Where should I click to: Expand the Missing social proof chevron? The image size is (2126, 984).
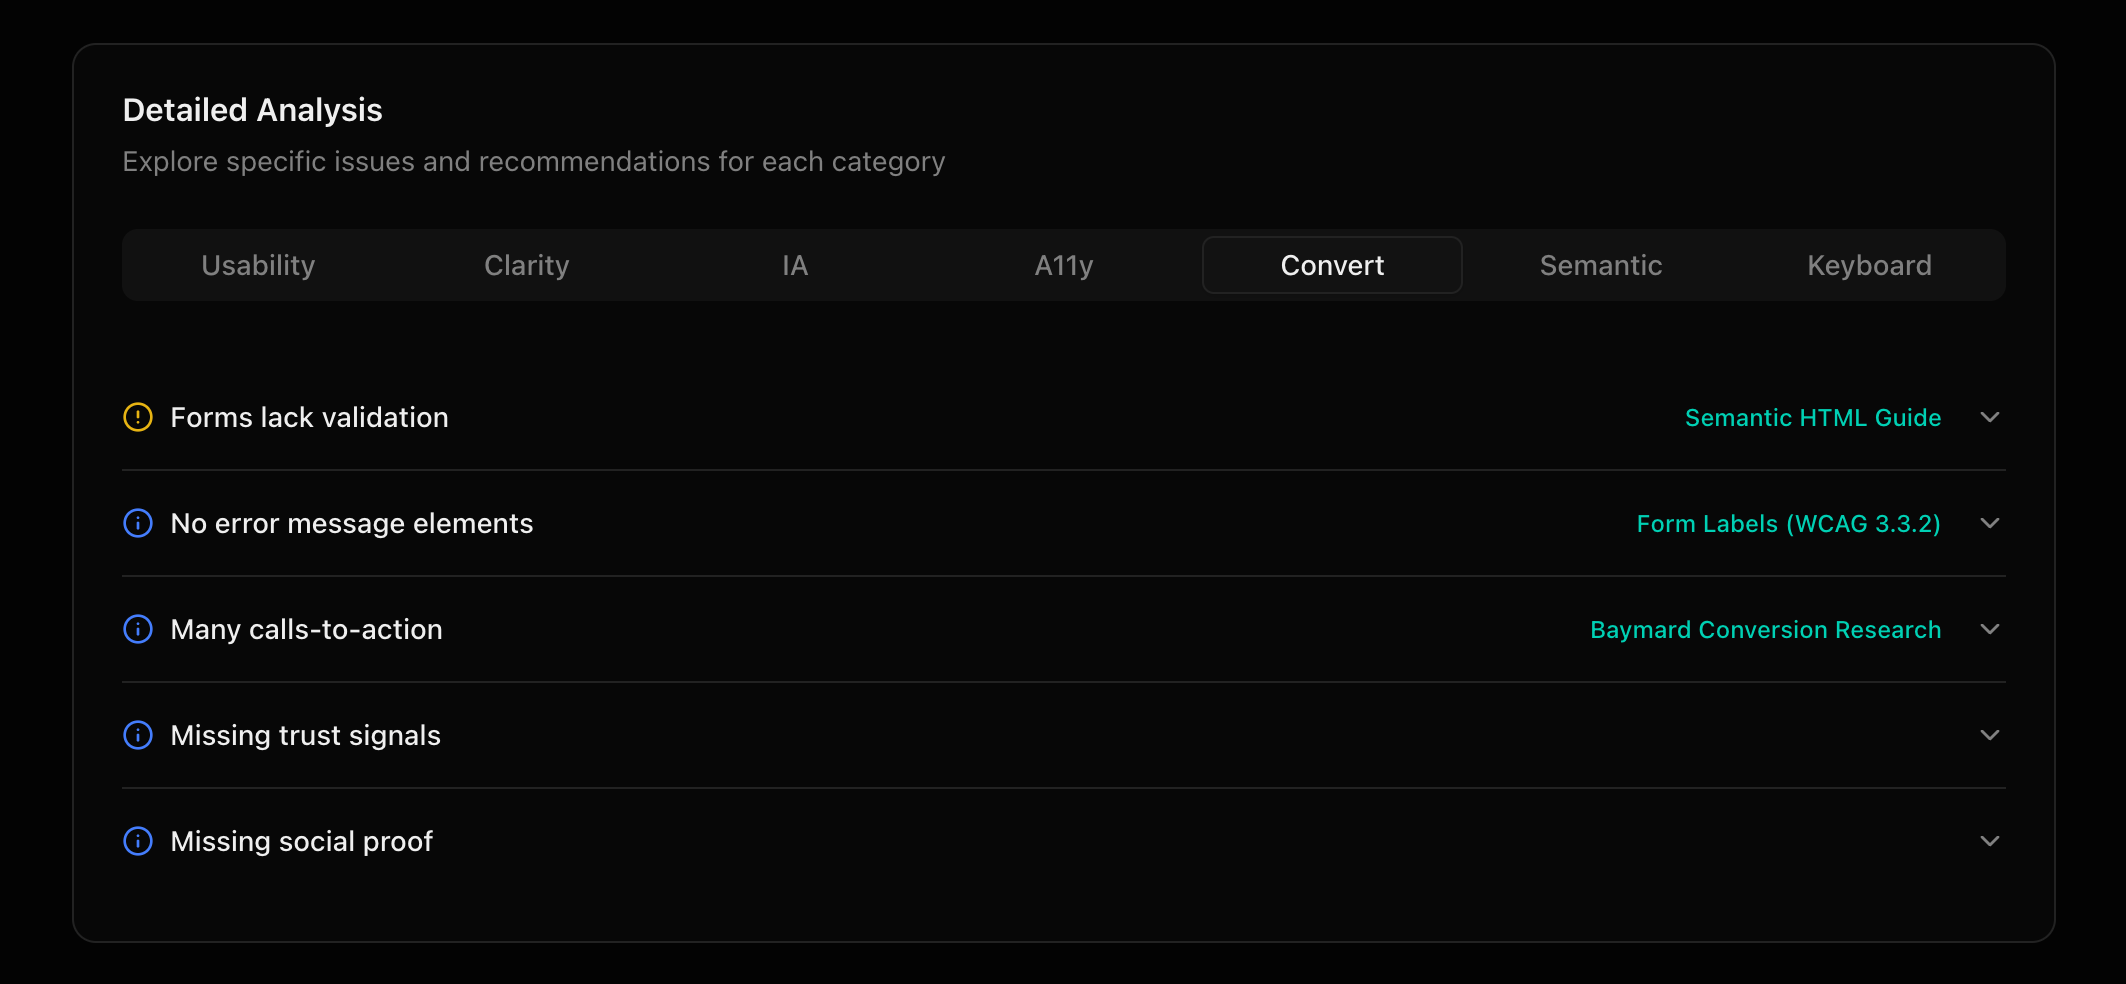click(1989, 841)
